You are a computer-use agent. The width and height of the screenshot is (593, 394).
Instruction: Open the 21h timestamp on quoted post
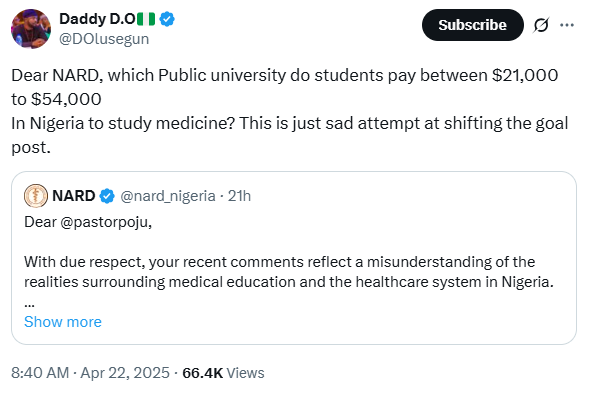click(x=239, y=196)
